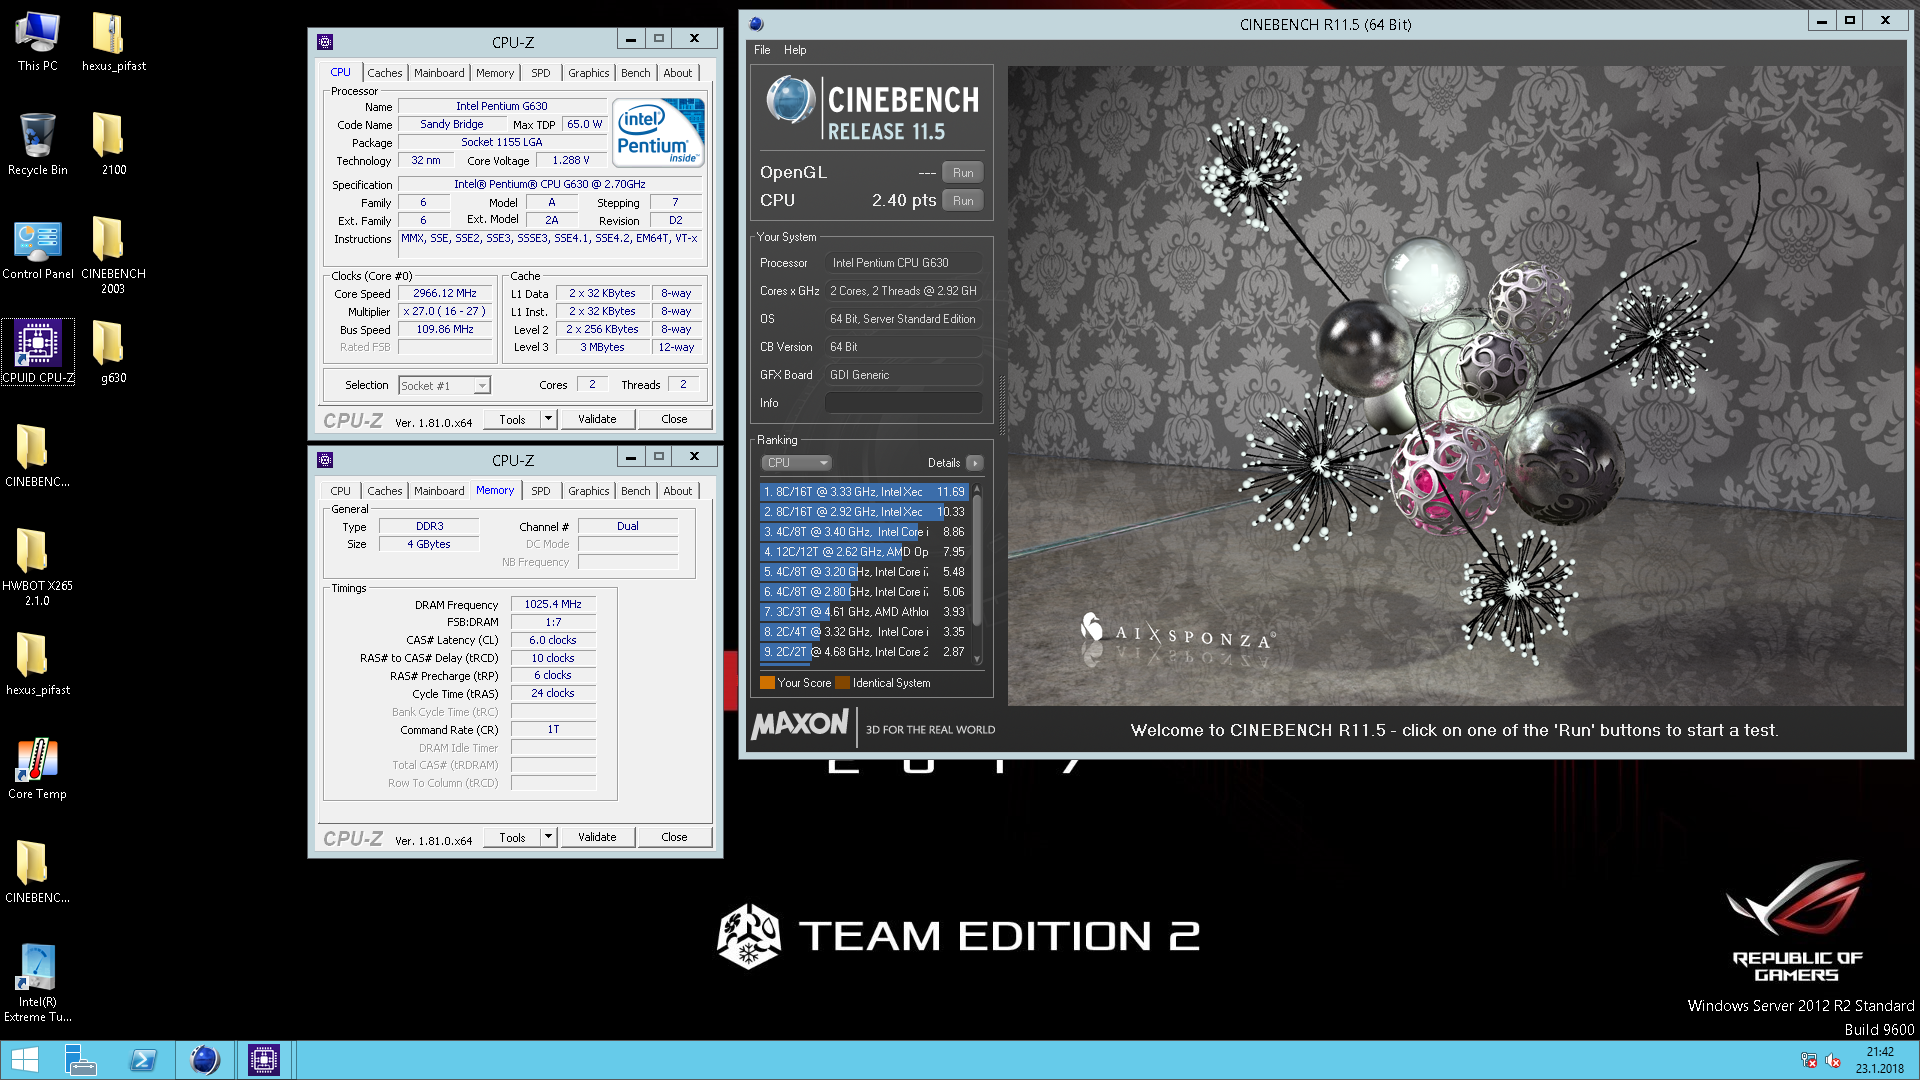The width and height of the screenshot is (1920, 1080).
Task: Select ranking entry 3C/3T @ 4.61 GHz AMD
Action: tap(864, 612)
